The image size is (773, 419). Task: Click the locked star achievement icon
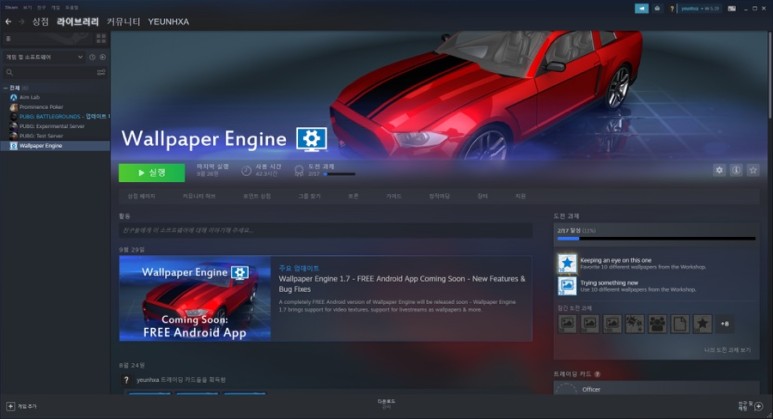[703, 324]
